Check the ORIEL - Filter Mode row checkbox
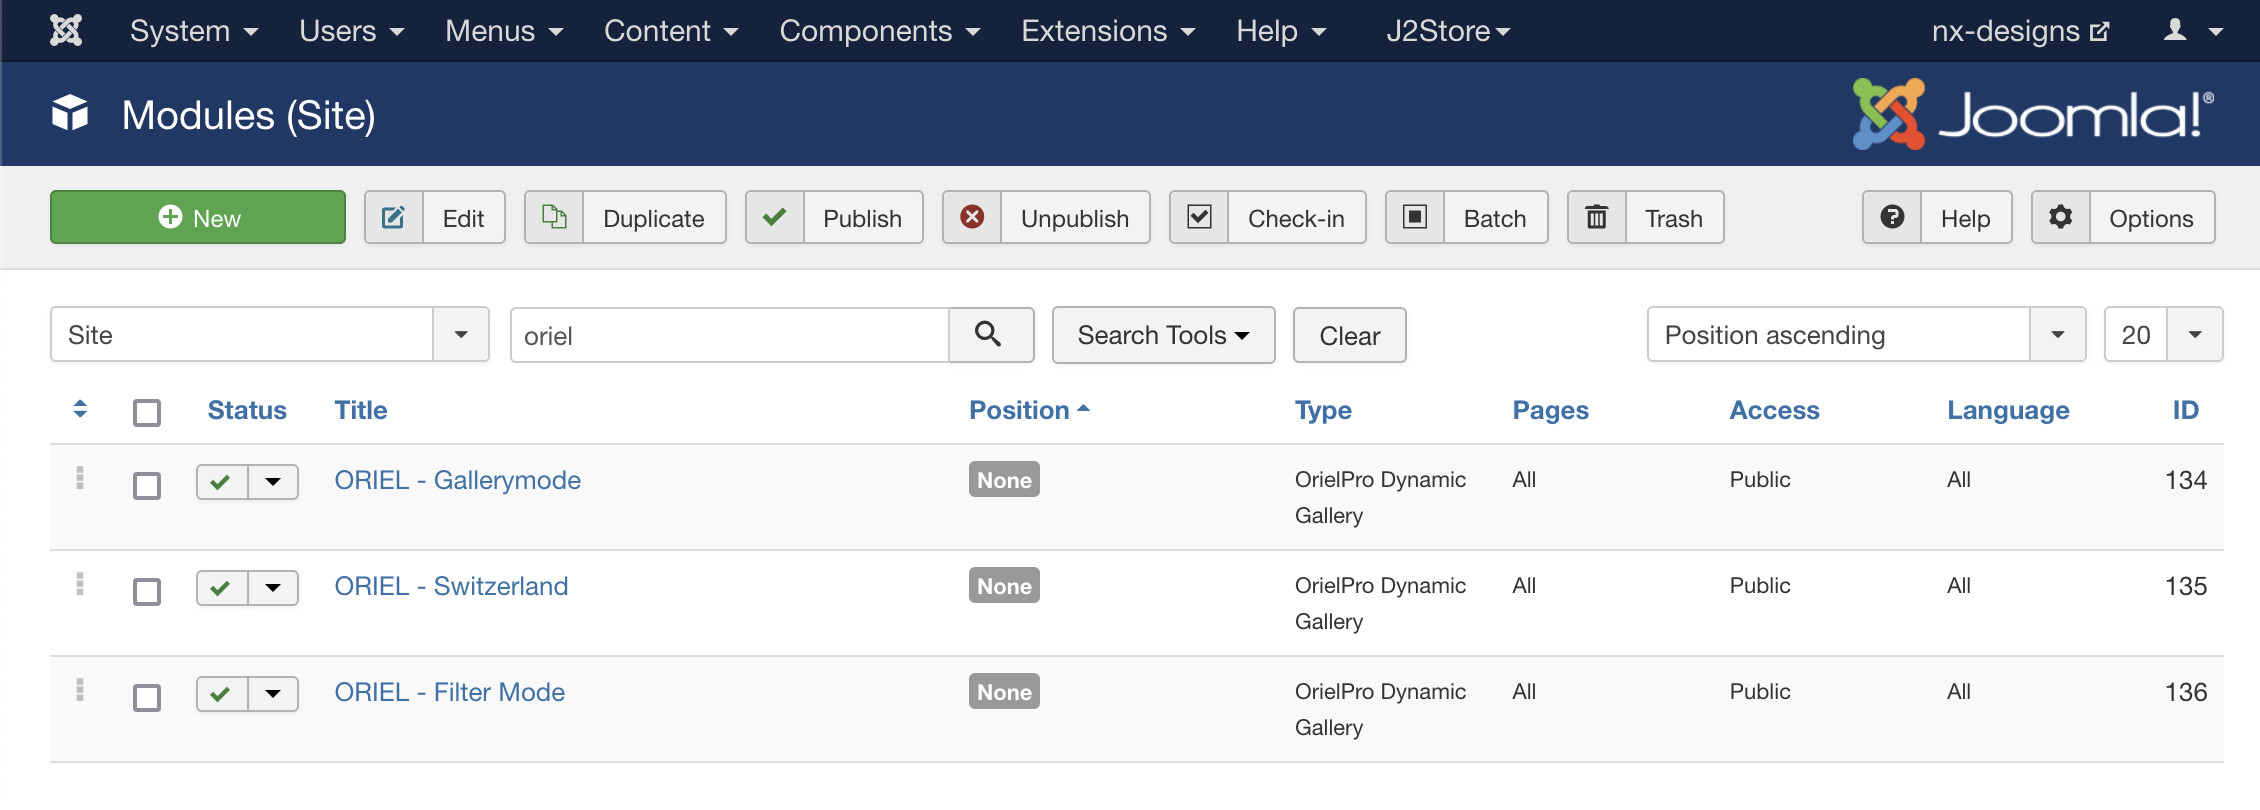2260x810 pixels. coord(147,698)
